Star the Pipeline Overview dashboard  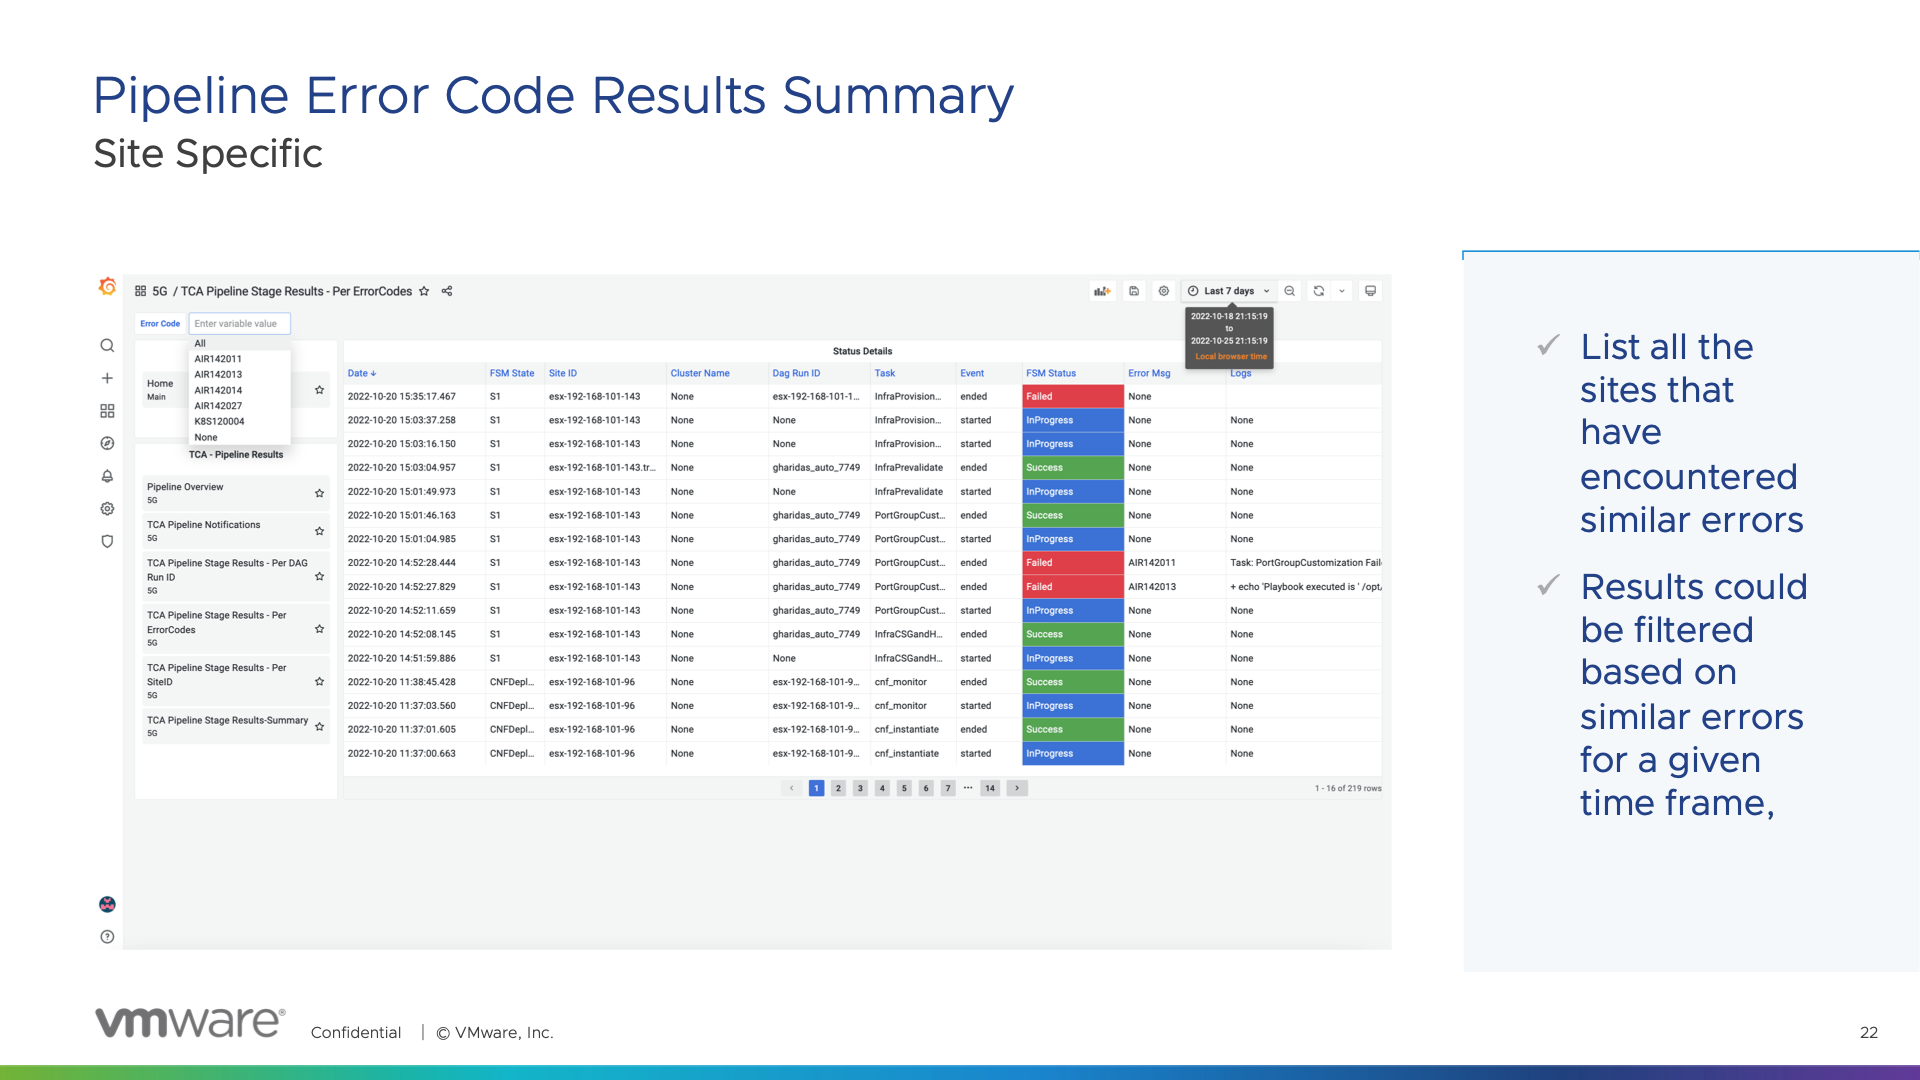pos(319,493)
